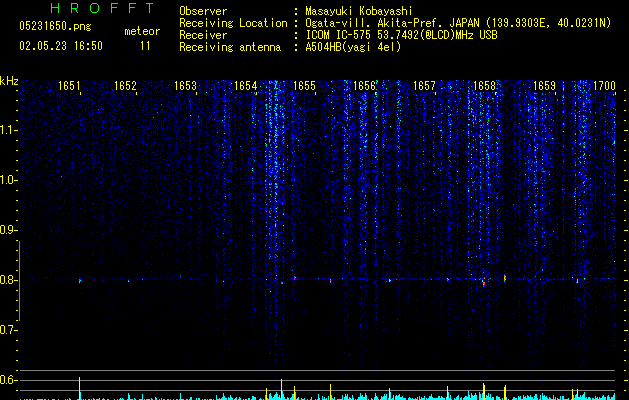Click the kHz axis unit label
This screenshot has width=629, height=400.
tap(9, 81)
